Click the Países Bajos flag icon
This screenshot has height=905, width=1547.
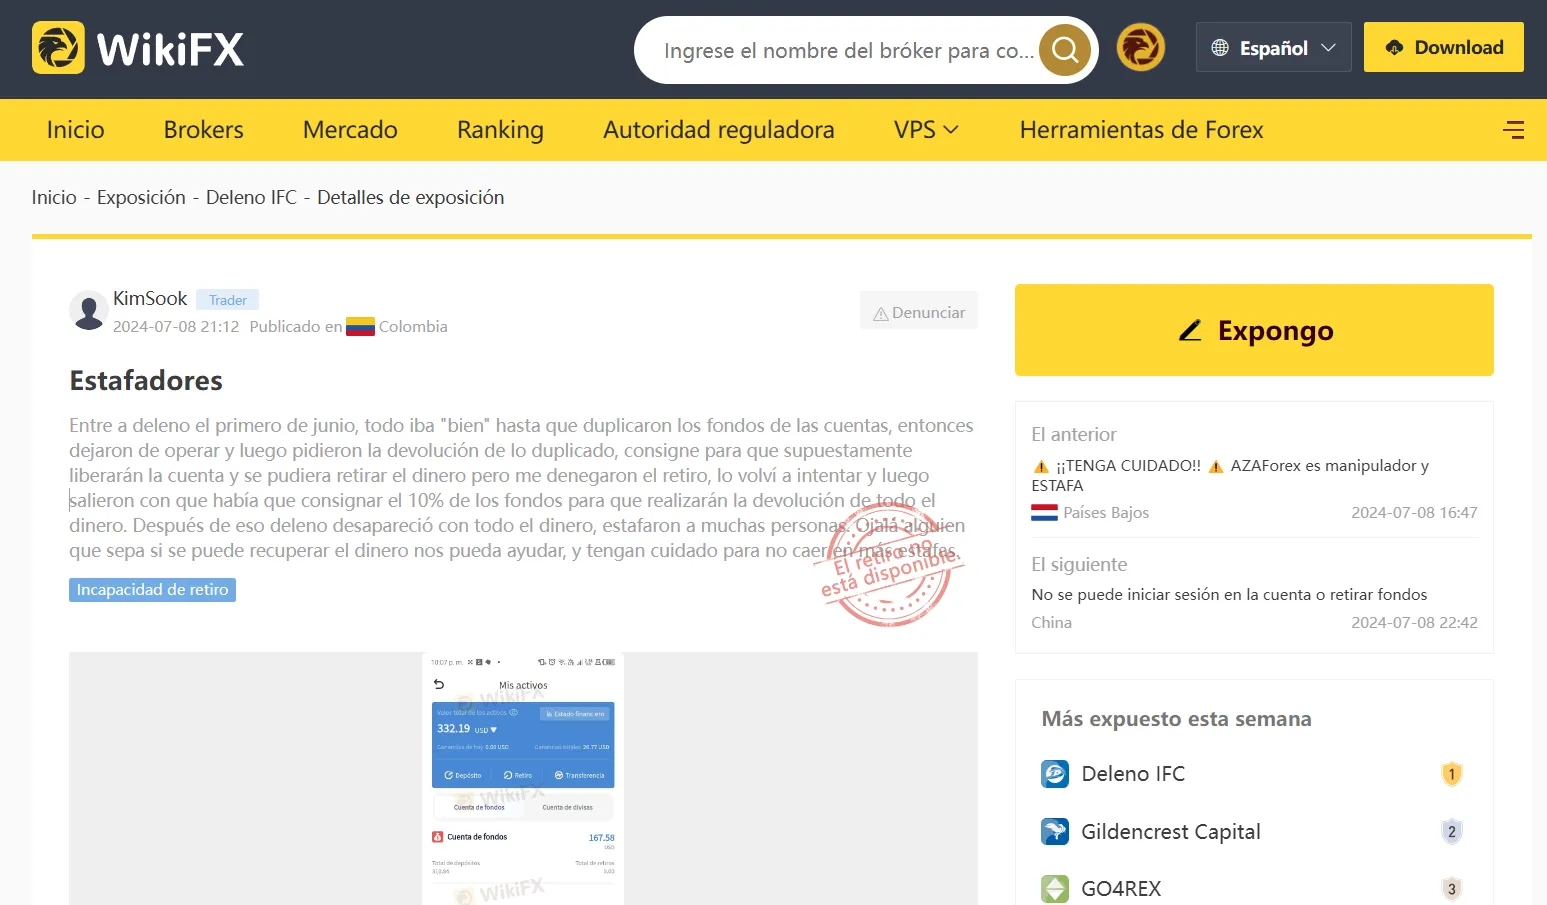coord(1045,513)
